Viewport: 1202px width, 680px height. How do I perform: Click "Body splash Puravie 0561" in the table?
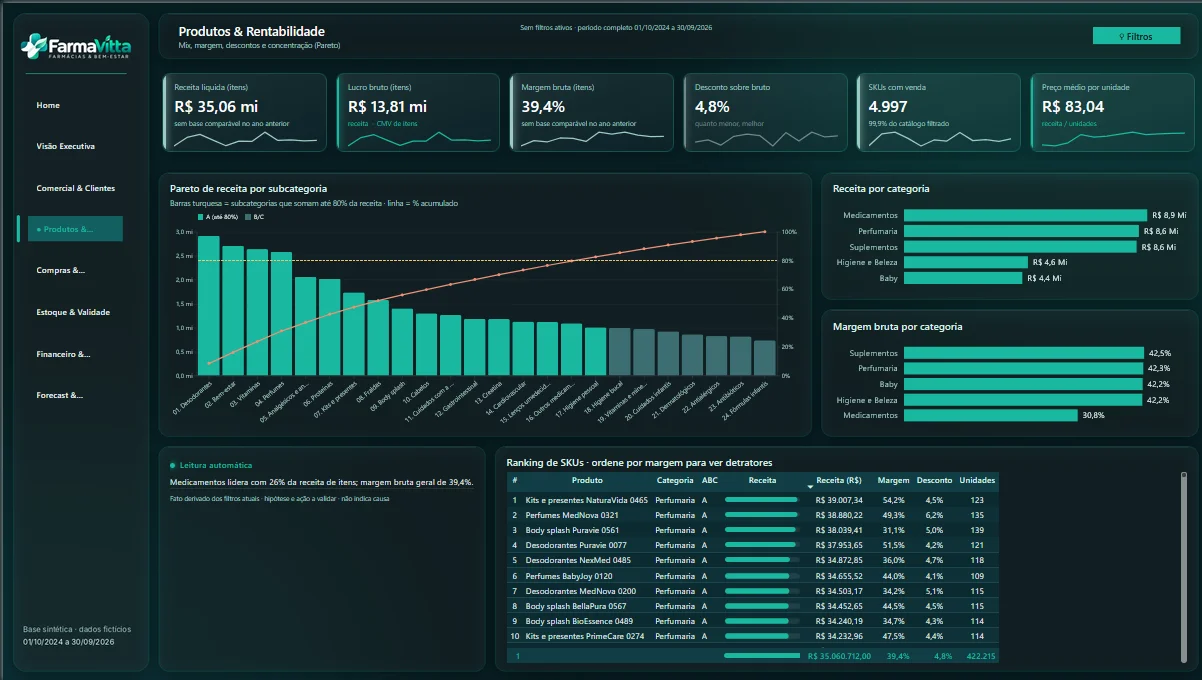[x=572, y=530]
